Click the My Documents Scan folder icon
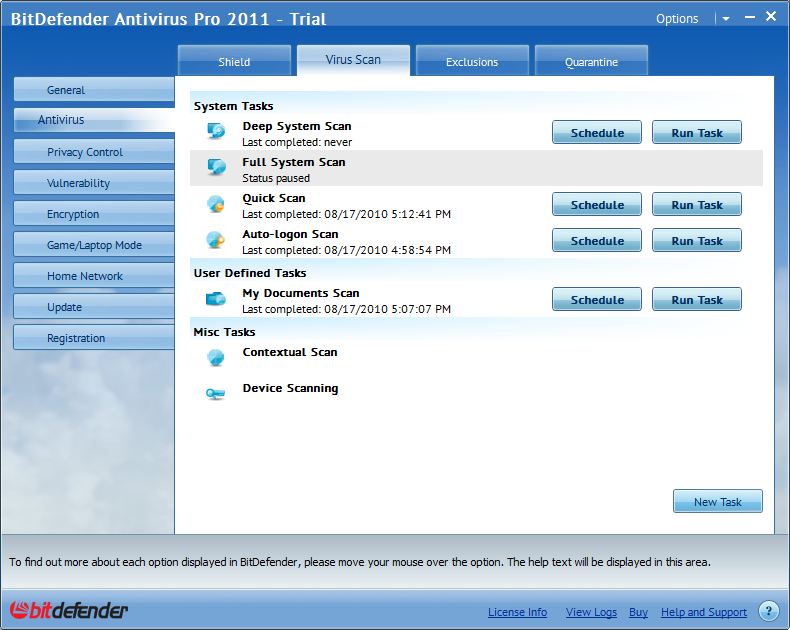 coord(216,299)
